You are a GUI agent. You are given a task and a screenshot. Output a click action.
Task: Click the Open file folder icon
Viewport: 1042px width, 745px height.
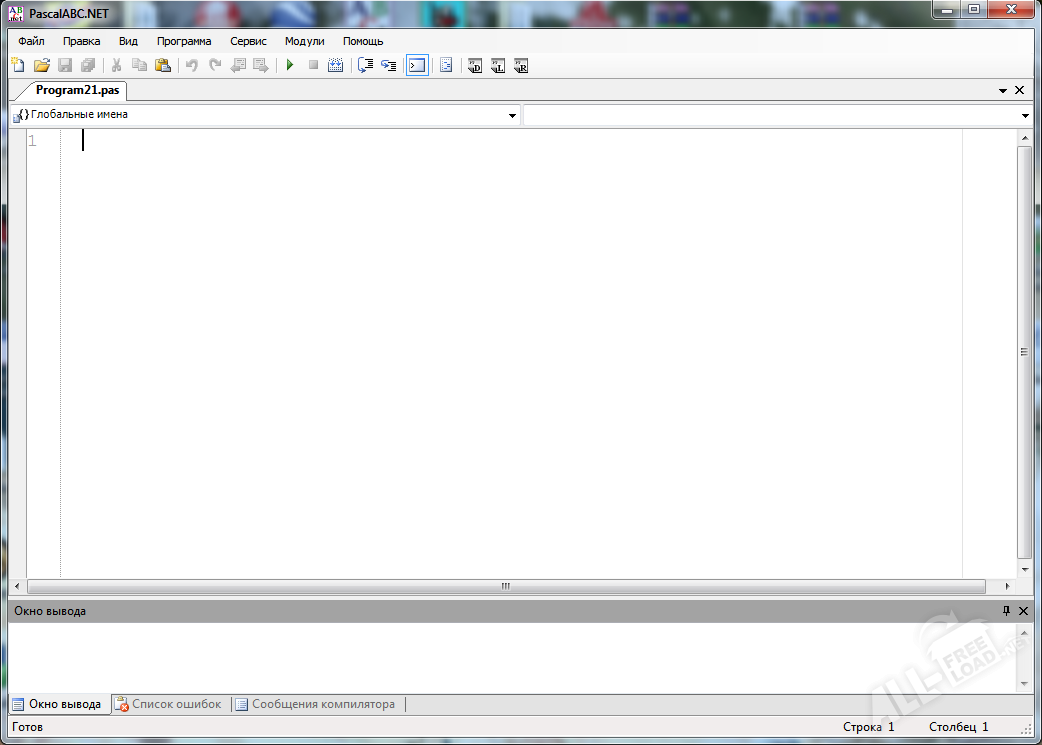[x=41, y=65]
